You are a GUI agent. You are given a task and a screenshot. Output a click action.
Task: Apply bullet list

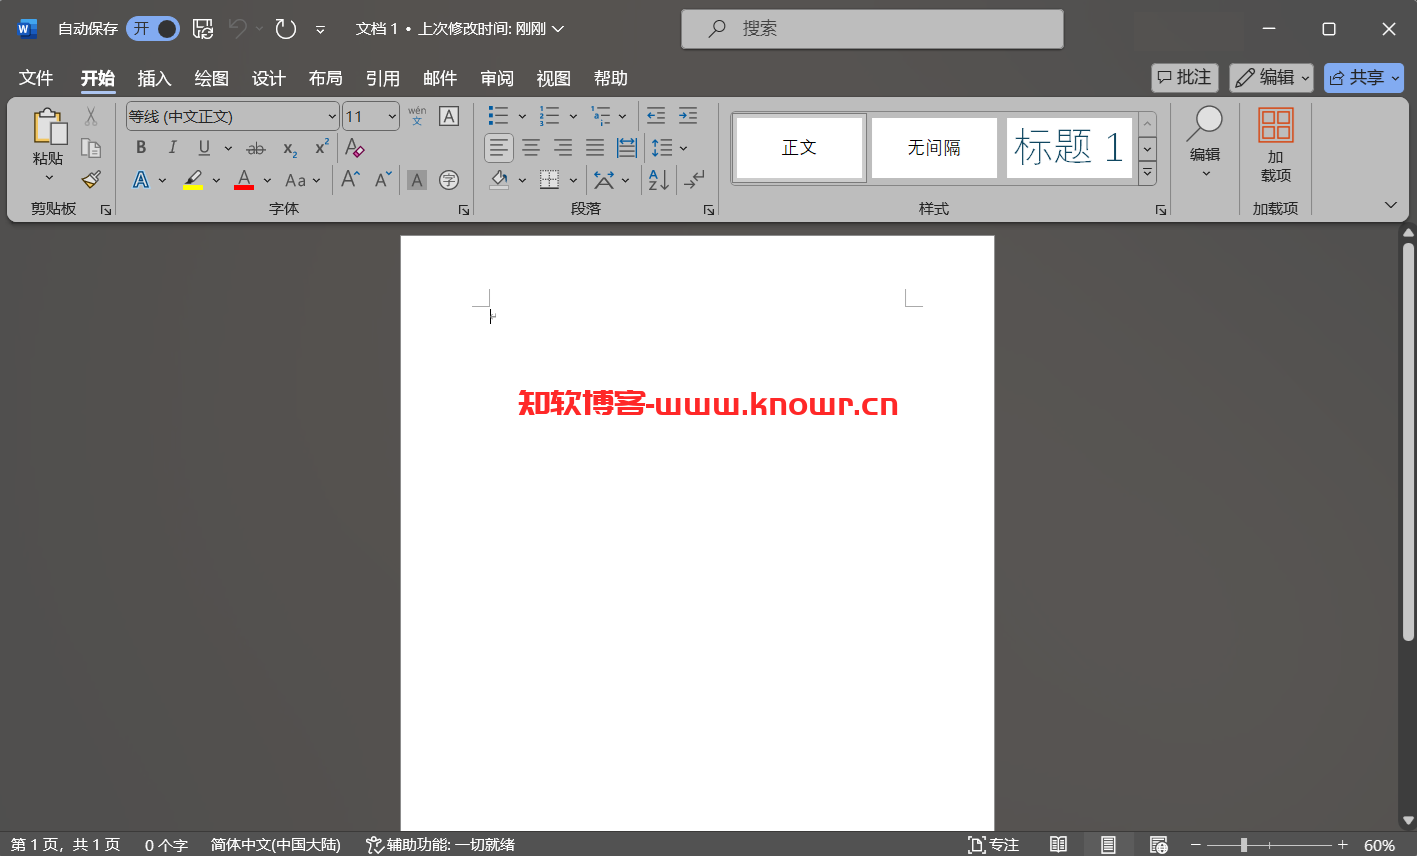click(x=498, y=116)
